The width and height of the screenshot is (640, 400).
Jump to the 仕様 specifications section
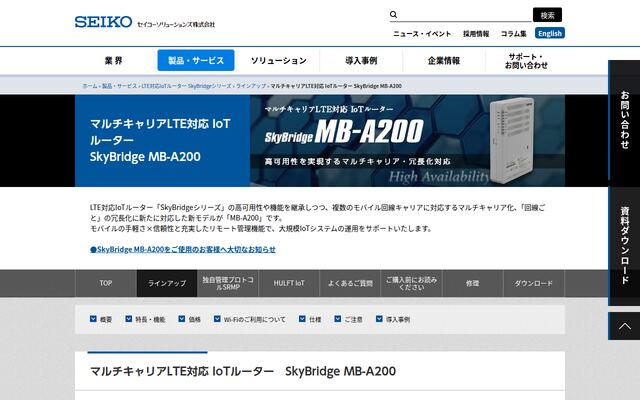[315, 320]
